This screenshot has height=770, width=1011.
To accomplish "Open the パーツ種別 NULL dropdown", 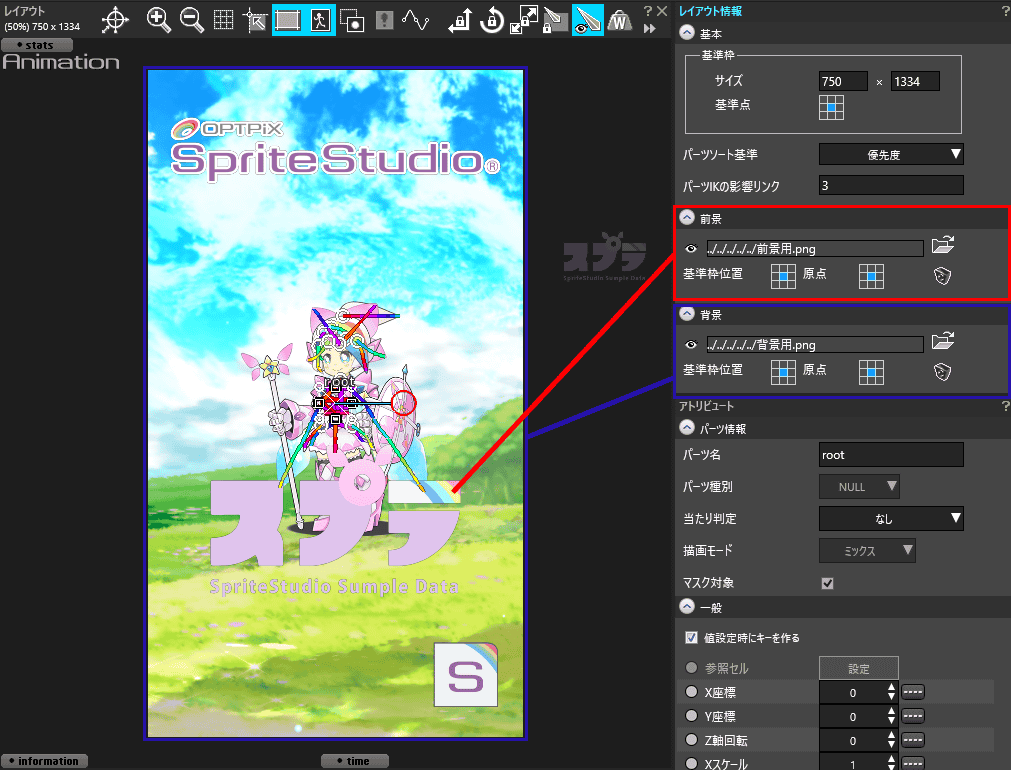I will point(859,486).
